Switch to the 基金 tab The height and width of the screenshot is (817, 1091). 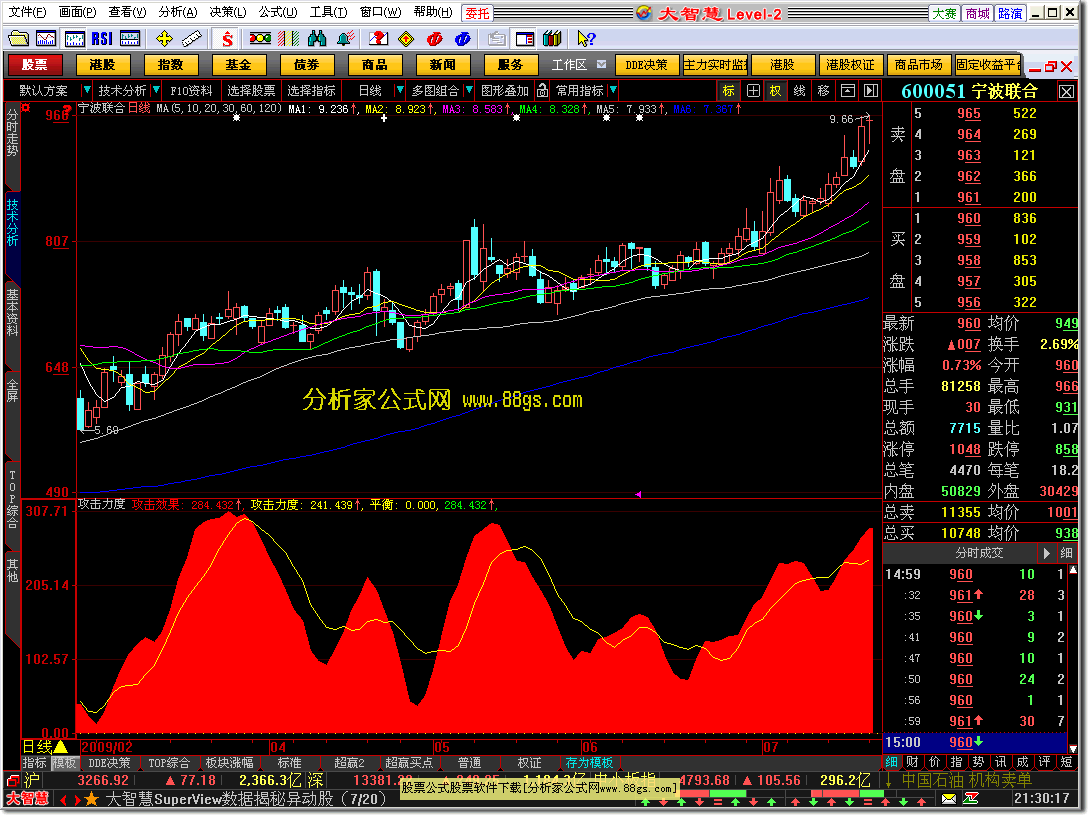238,65
